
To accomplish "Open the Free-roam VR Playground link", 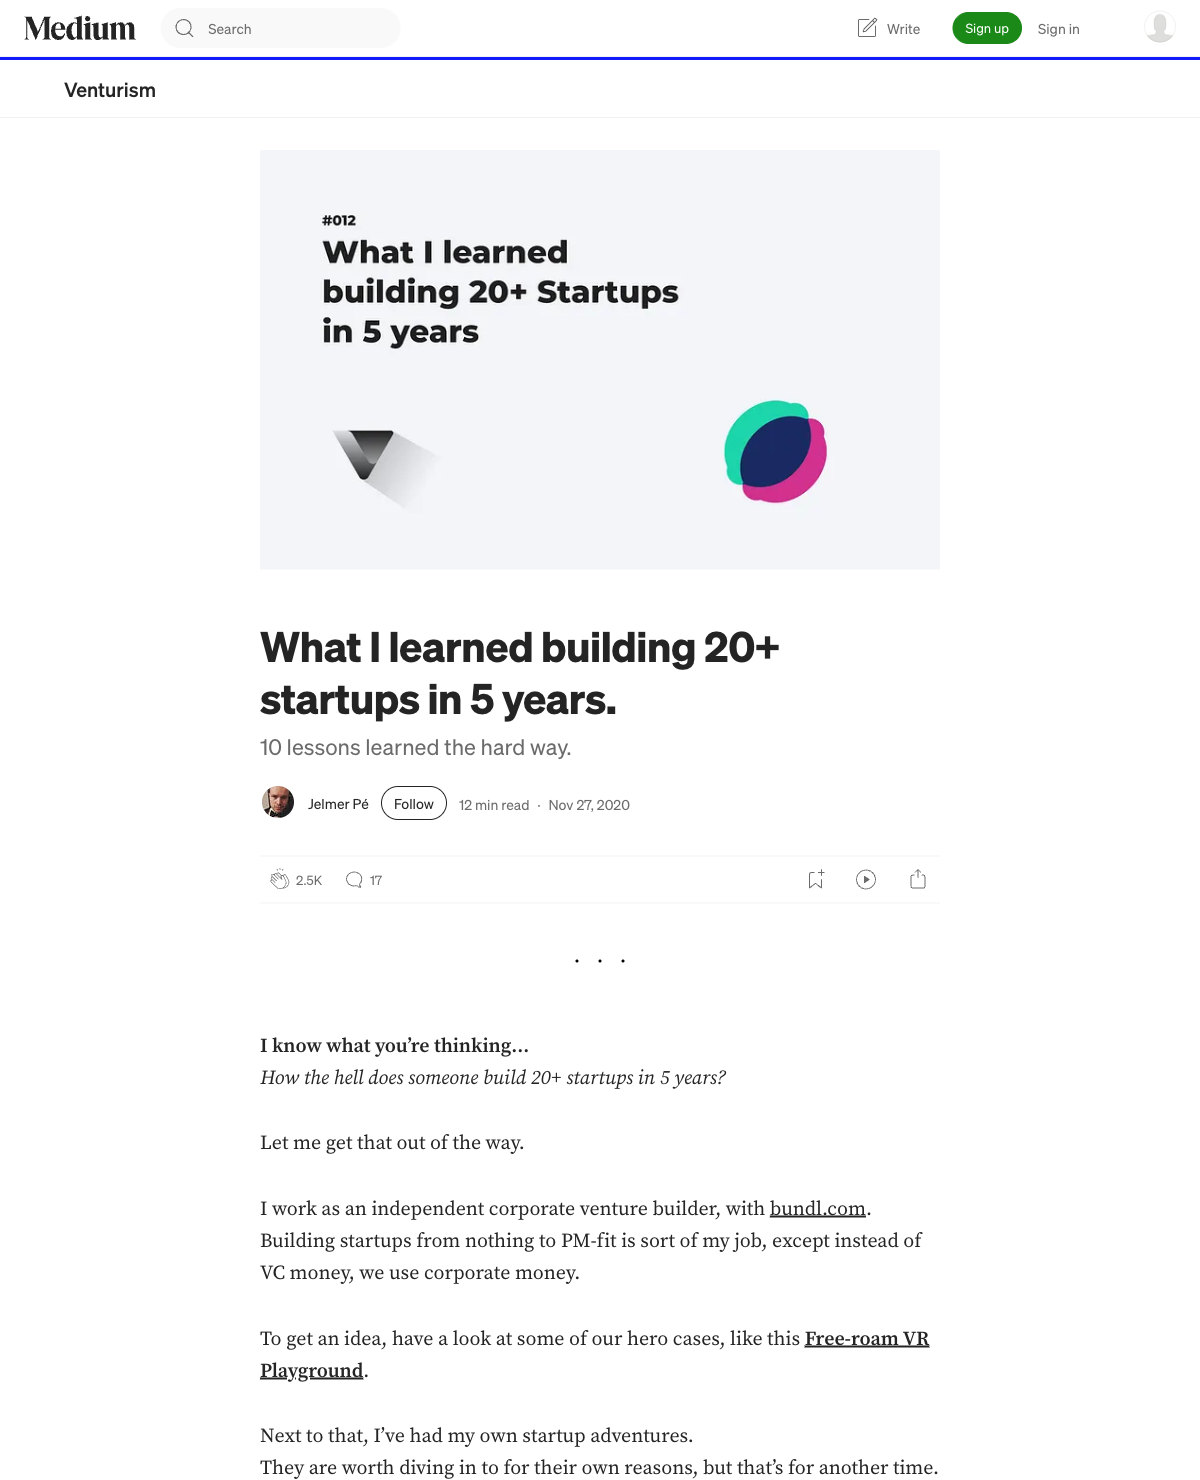I will click(x=866, y=1339).
